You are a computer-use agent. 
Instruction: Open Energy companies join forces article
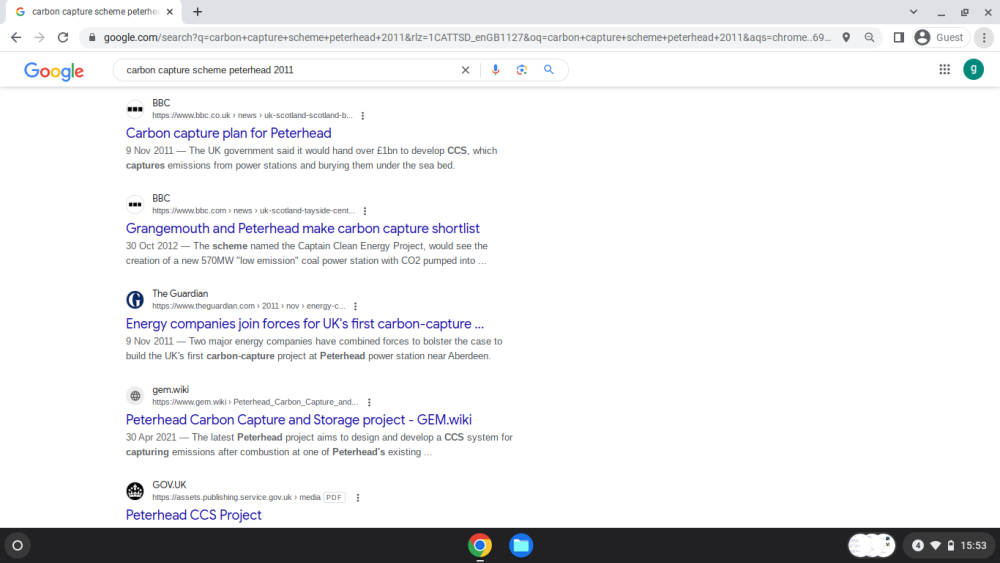[x=305, y=324]
